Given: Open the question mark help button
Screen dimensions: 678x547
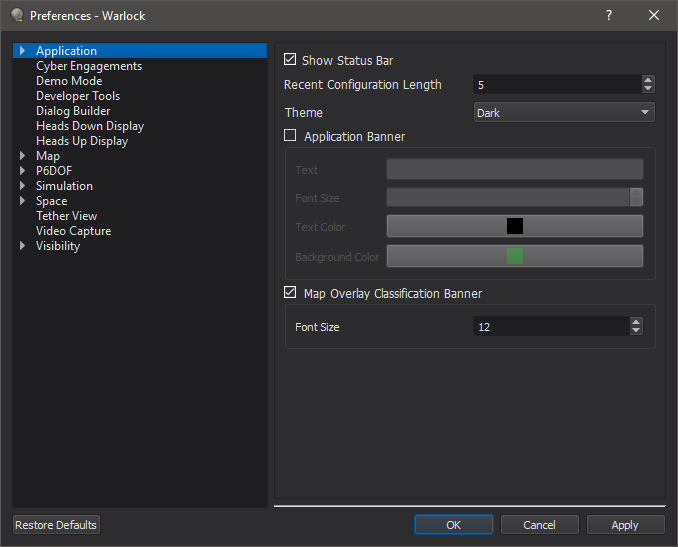Looking at the screenshot, I should tap(609, 16).
